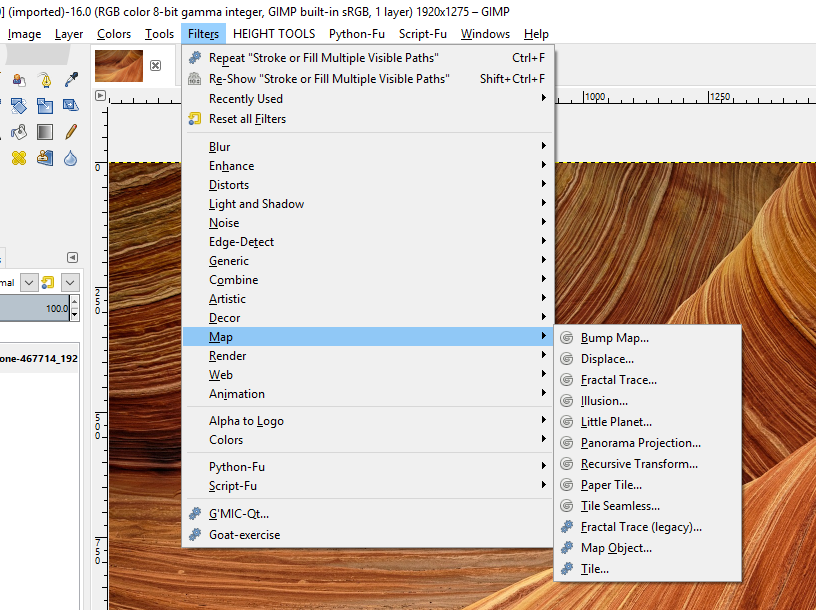Choose Little Planet from the Map submenu
The width and height of the screenshot is (816, 610).
[647, 422]
